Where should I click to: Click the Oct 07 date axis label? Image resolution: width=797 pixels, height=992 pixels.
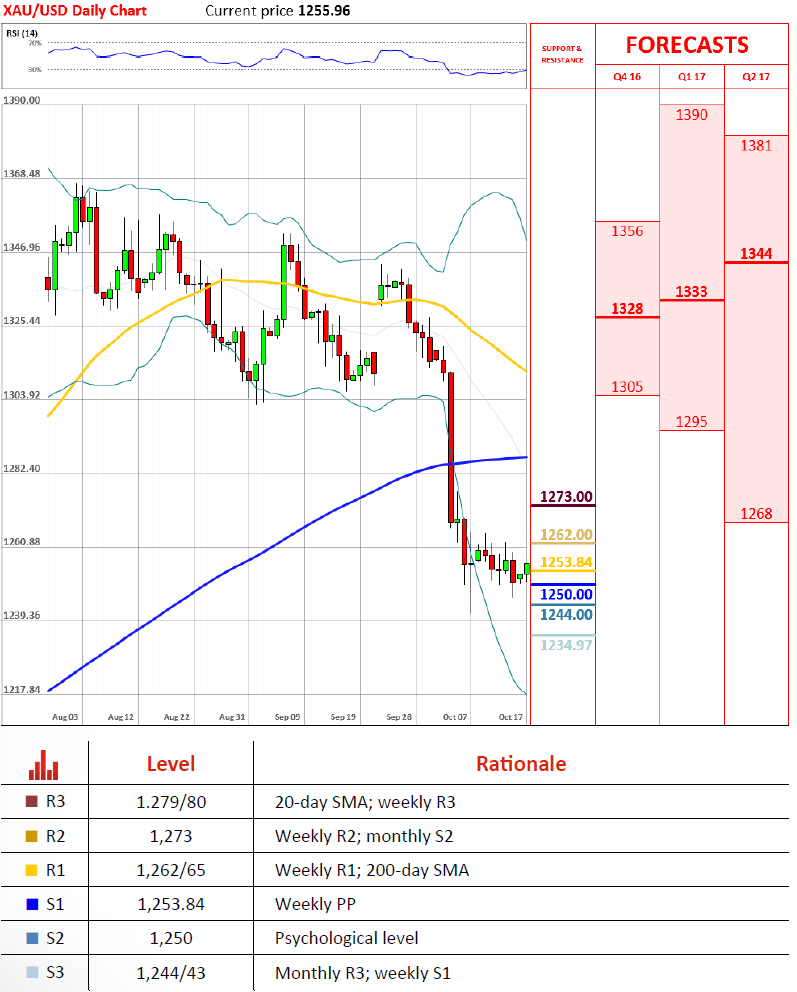click(455, 717)
